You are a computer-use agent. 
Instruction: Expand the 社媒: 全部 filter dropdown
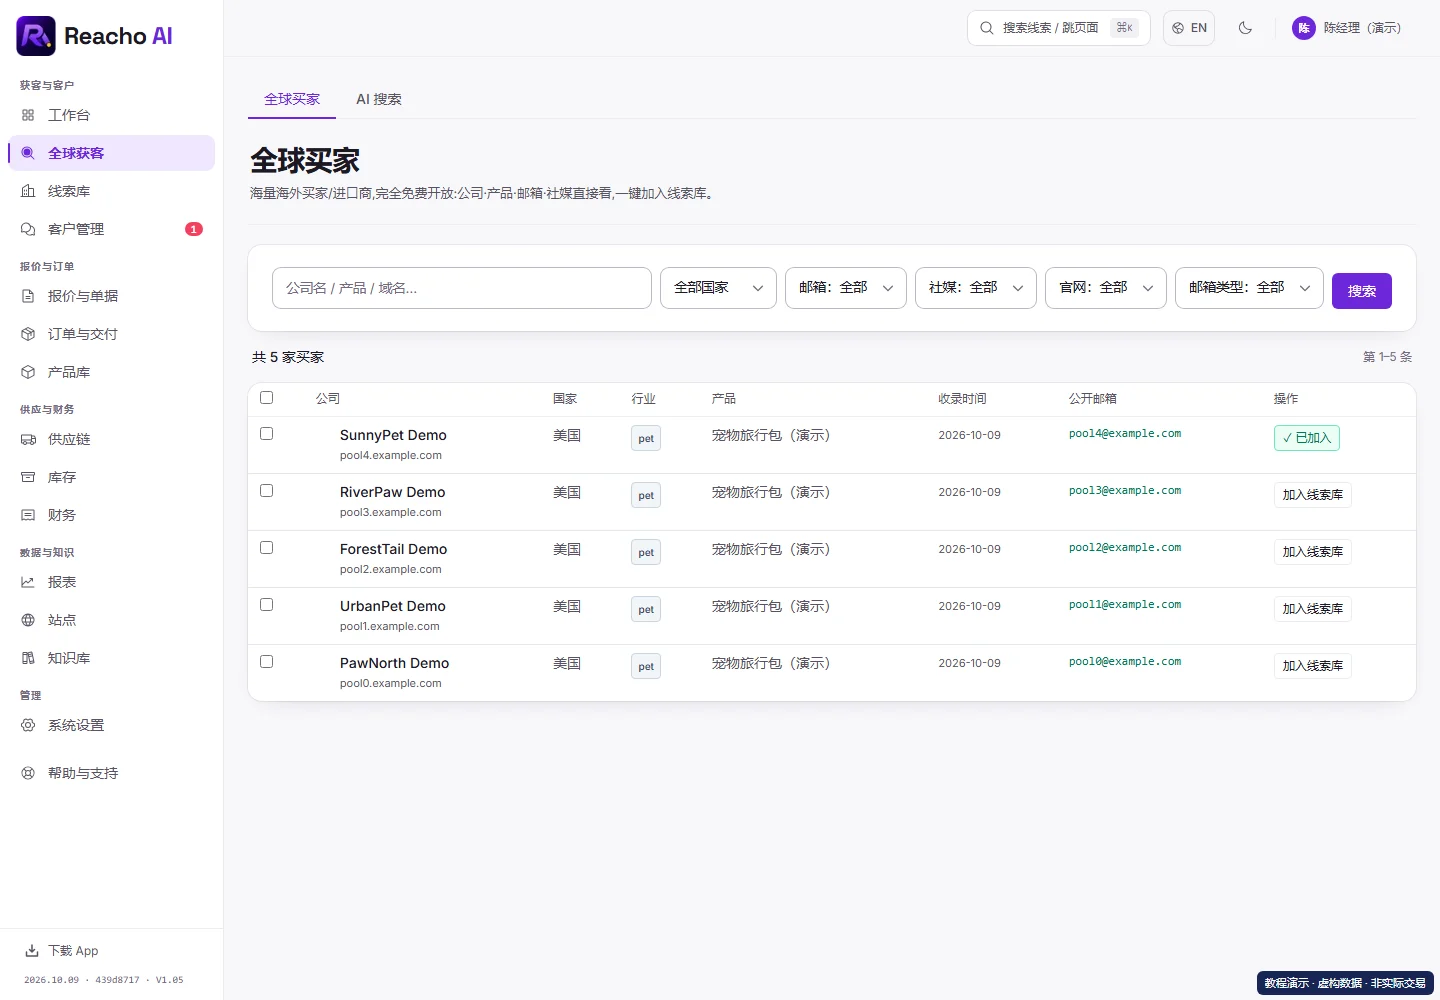pos(976,288)
